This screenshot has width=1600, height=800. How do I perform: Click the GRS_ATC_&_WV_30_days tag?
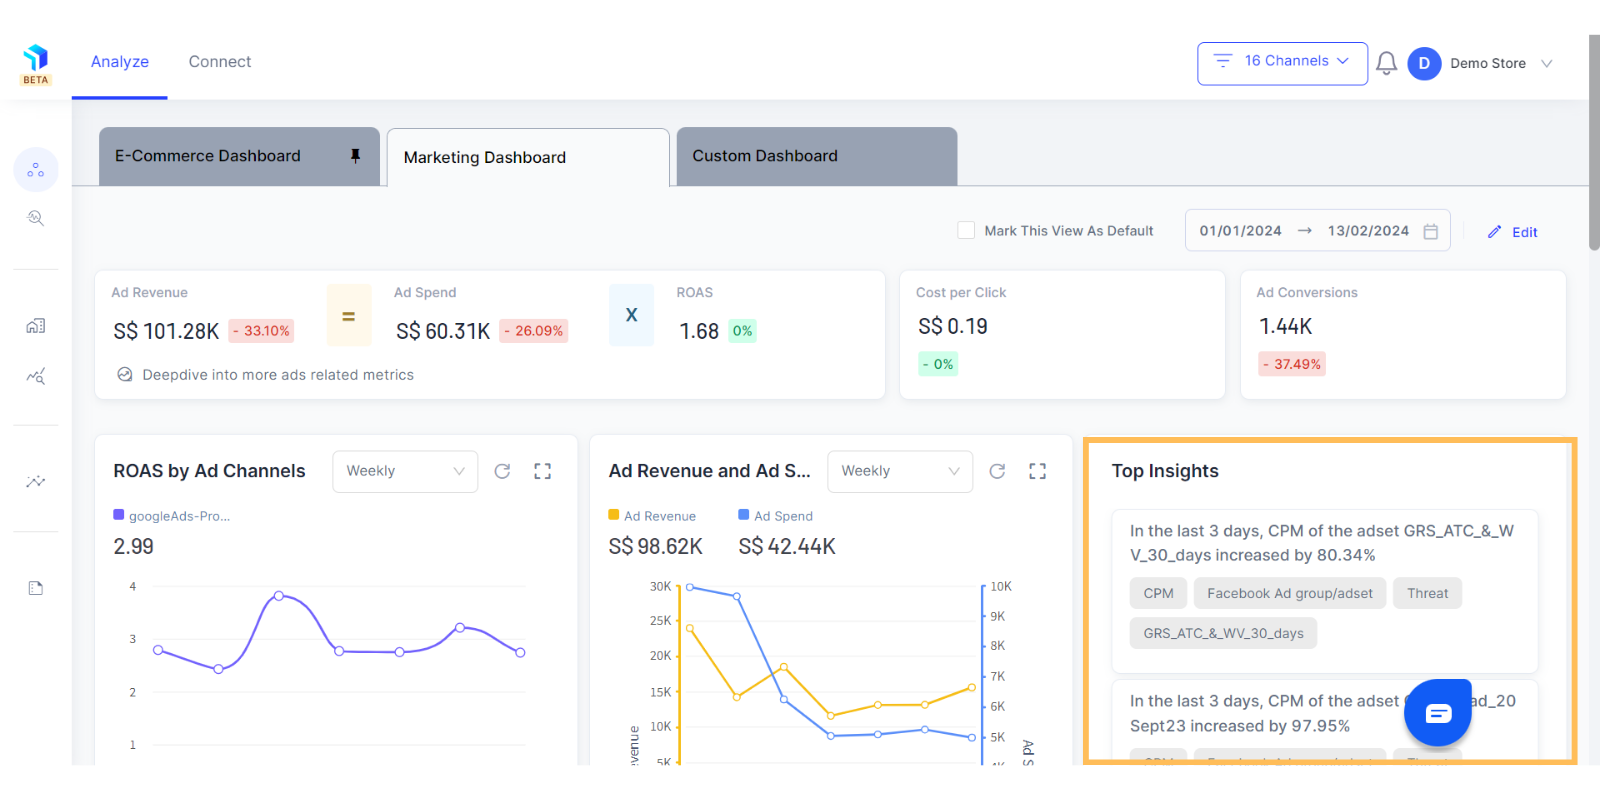[1223, 633]
